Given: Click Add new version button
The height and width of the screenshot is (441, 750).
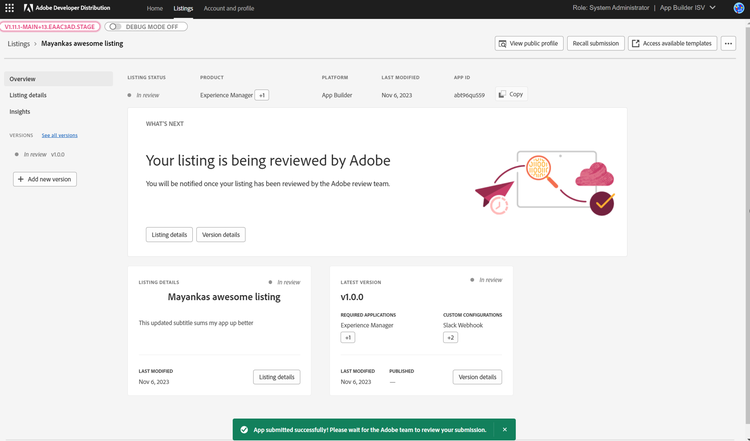Looking at the screenshot, I should coord(45,179).
